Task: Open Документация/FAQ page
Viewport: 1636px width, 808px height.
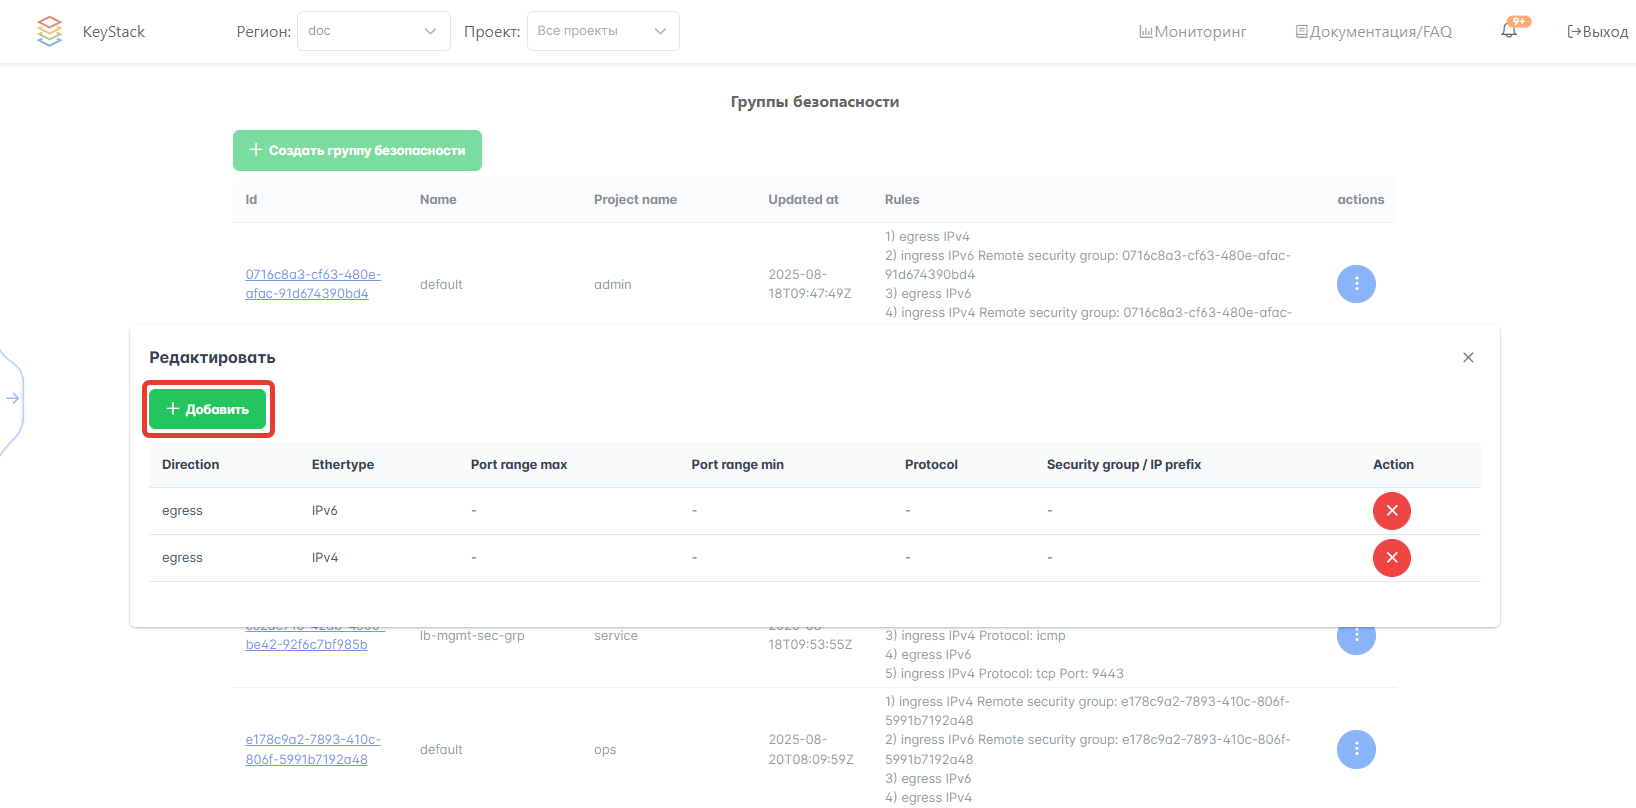Action: pos(1373,32)
